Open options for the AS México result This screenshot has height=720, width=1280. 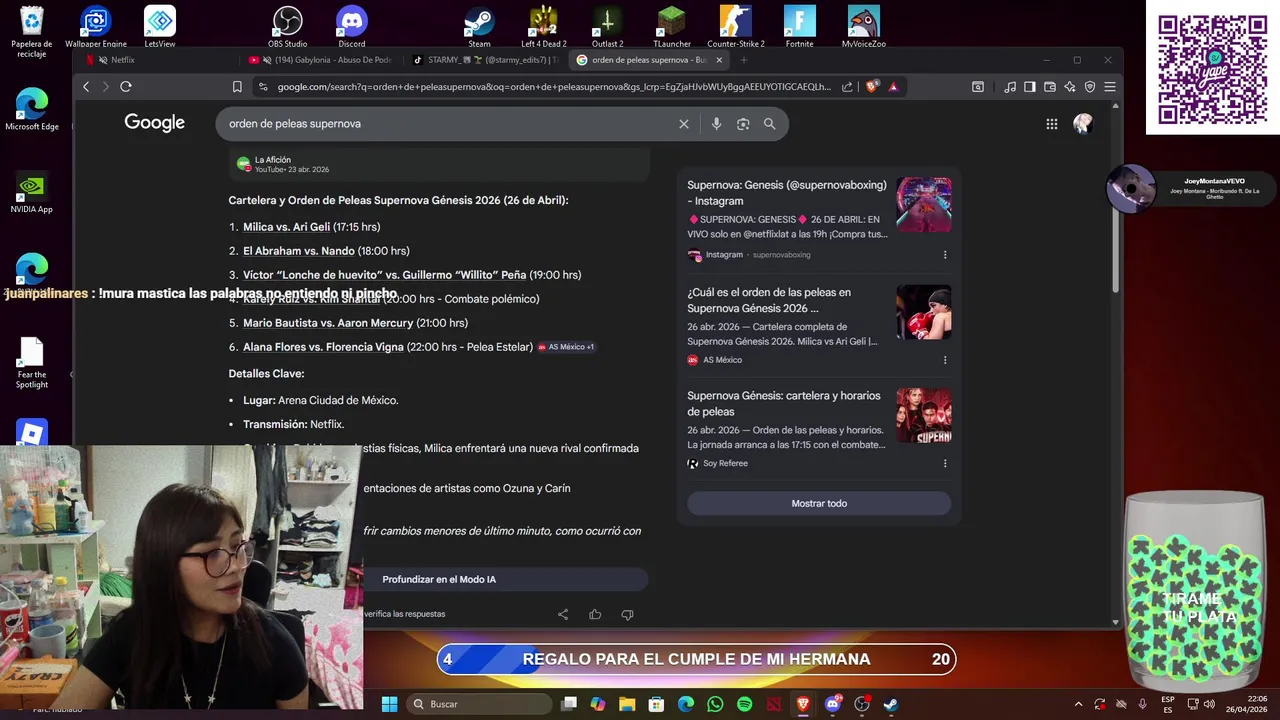(x=945, y=360)
